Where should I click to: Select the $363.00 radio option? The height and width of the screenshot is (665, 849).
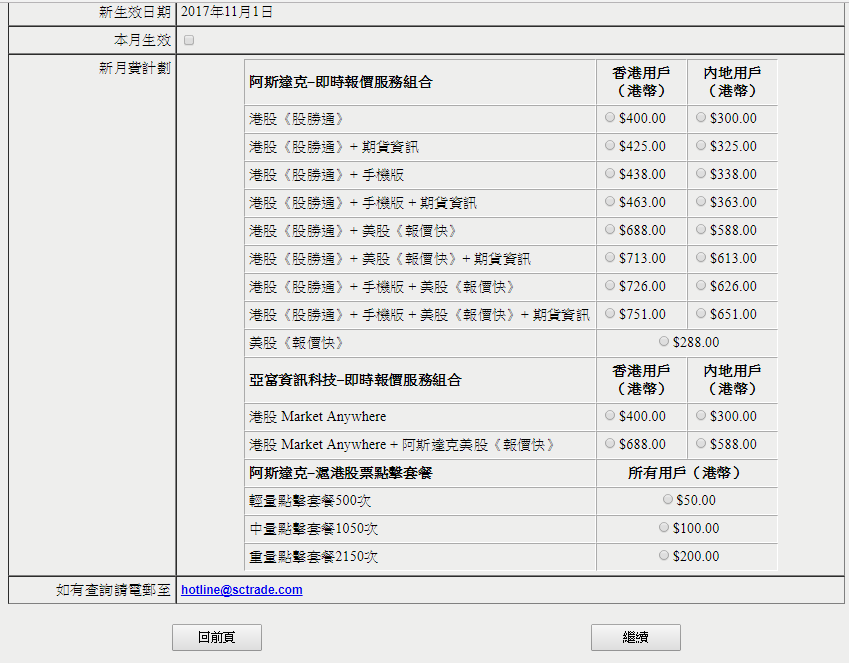coord(701,202)
